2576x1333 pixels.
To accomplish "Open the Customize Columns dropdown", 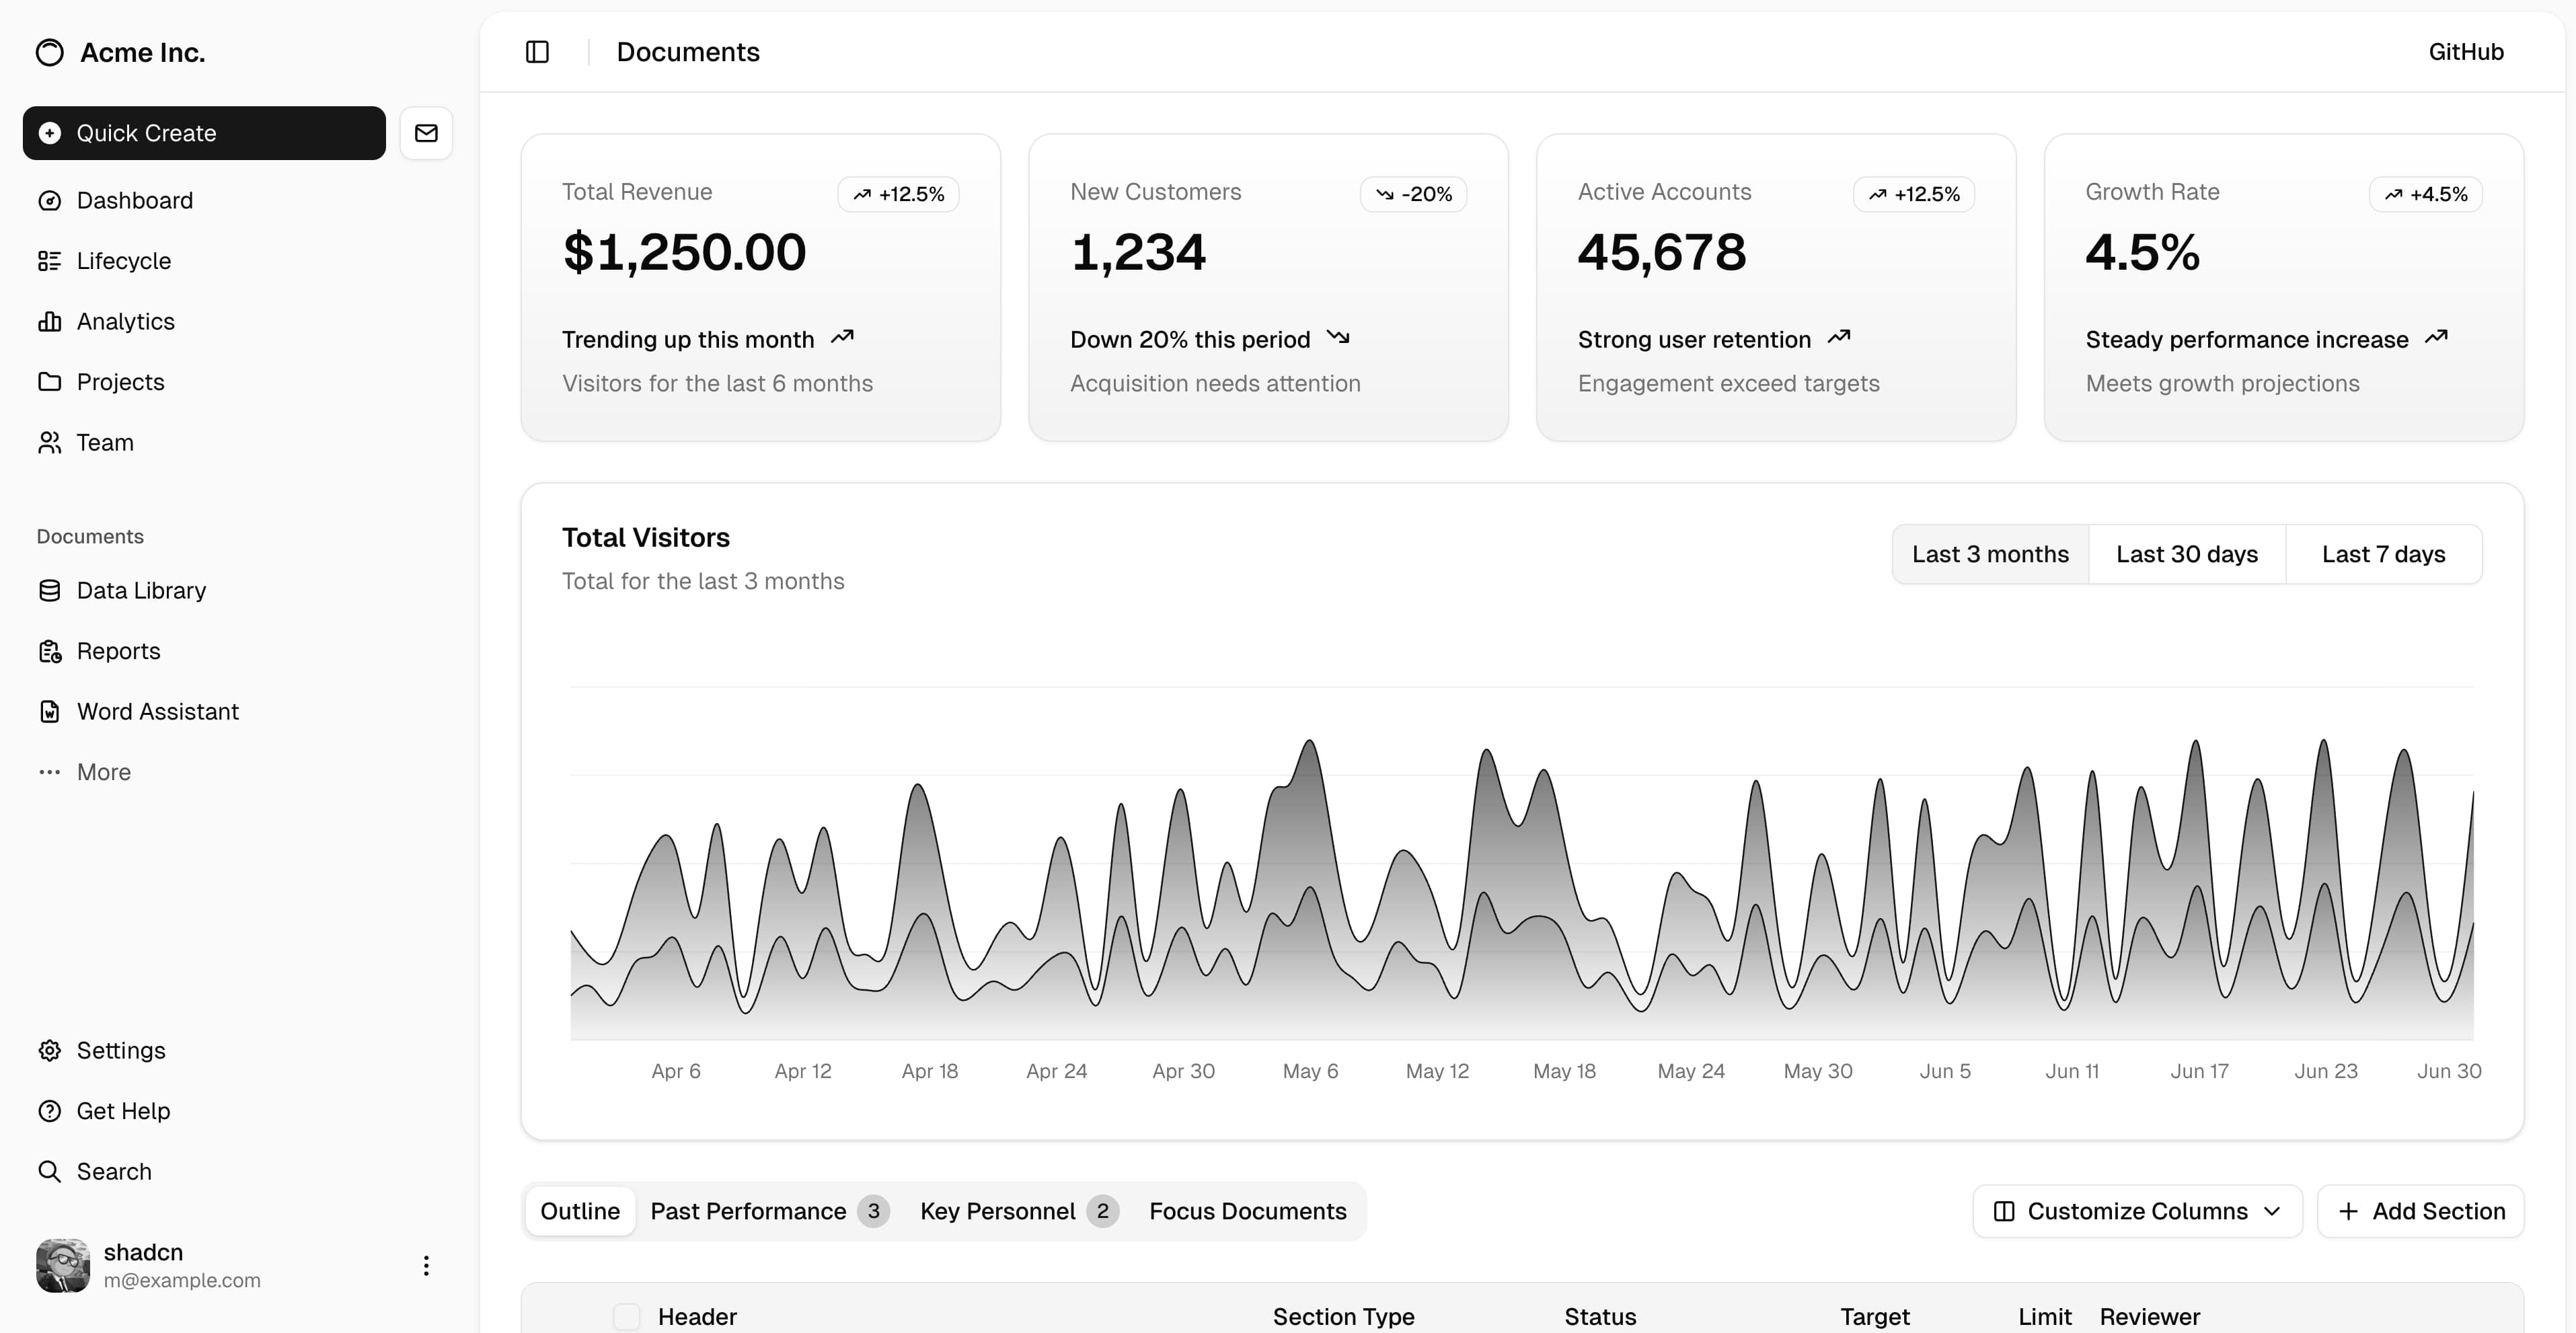I will pyautogui.click(x=2137, y=1211).
